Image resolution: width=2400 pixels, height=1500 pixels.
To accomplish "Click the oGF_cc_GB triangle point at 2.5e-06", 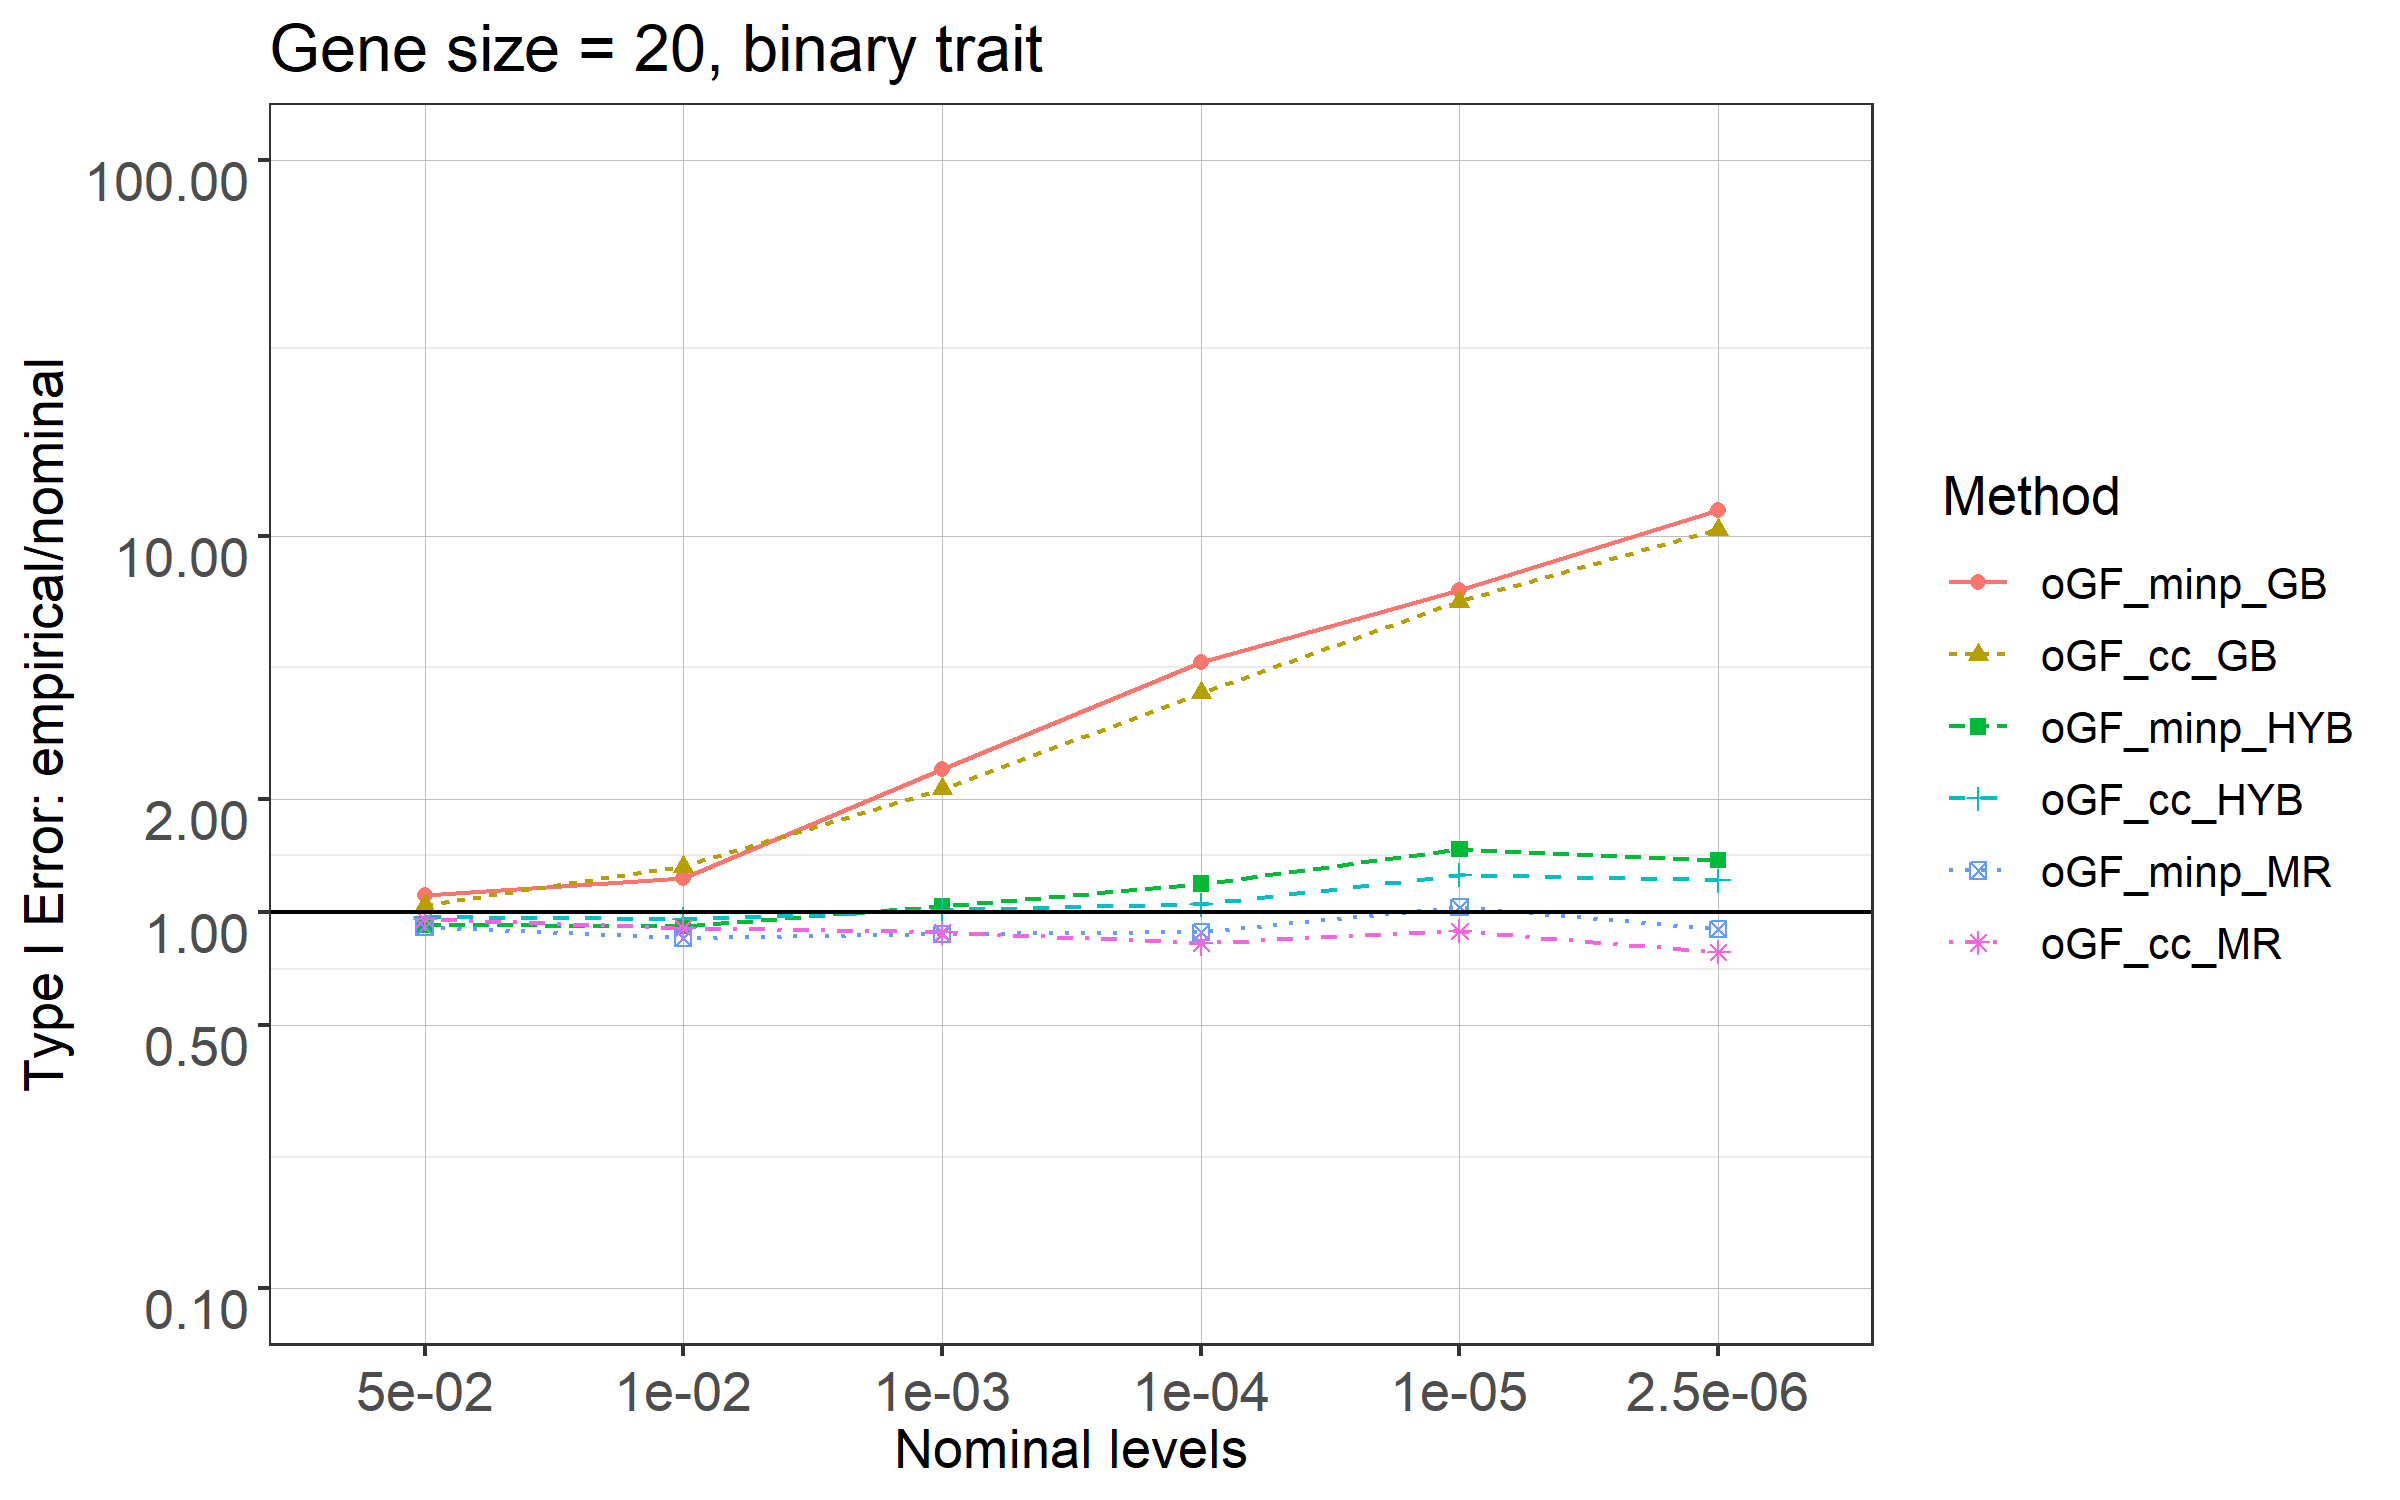I will [1717, 528].
